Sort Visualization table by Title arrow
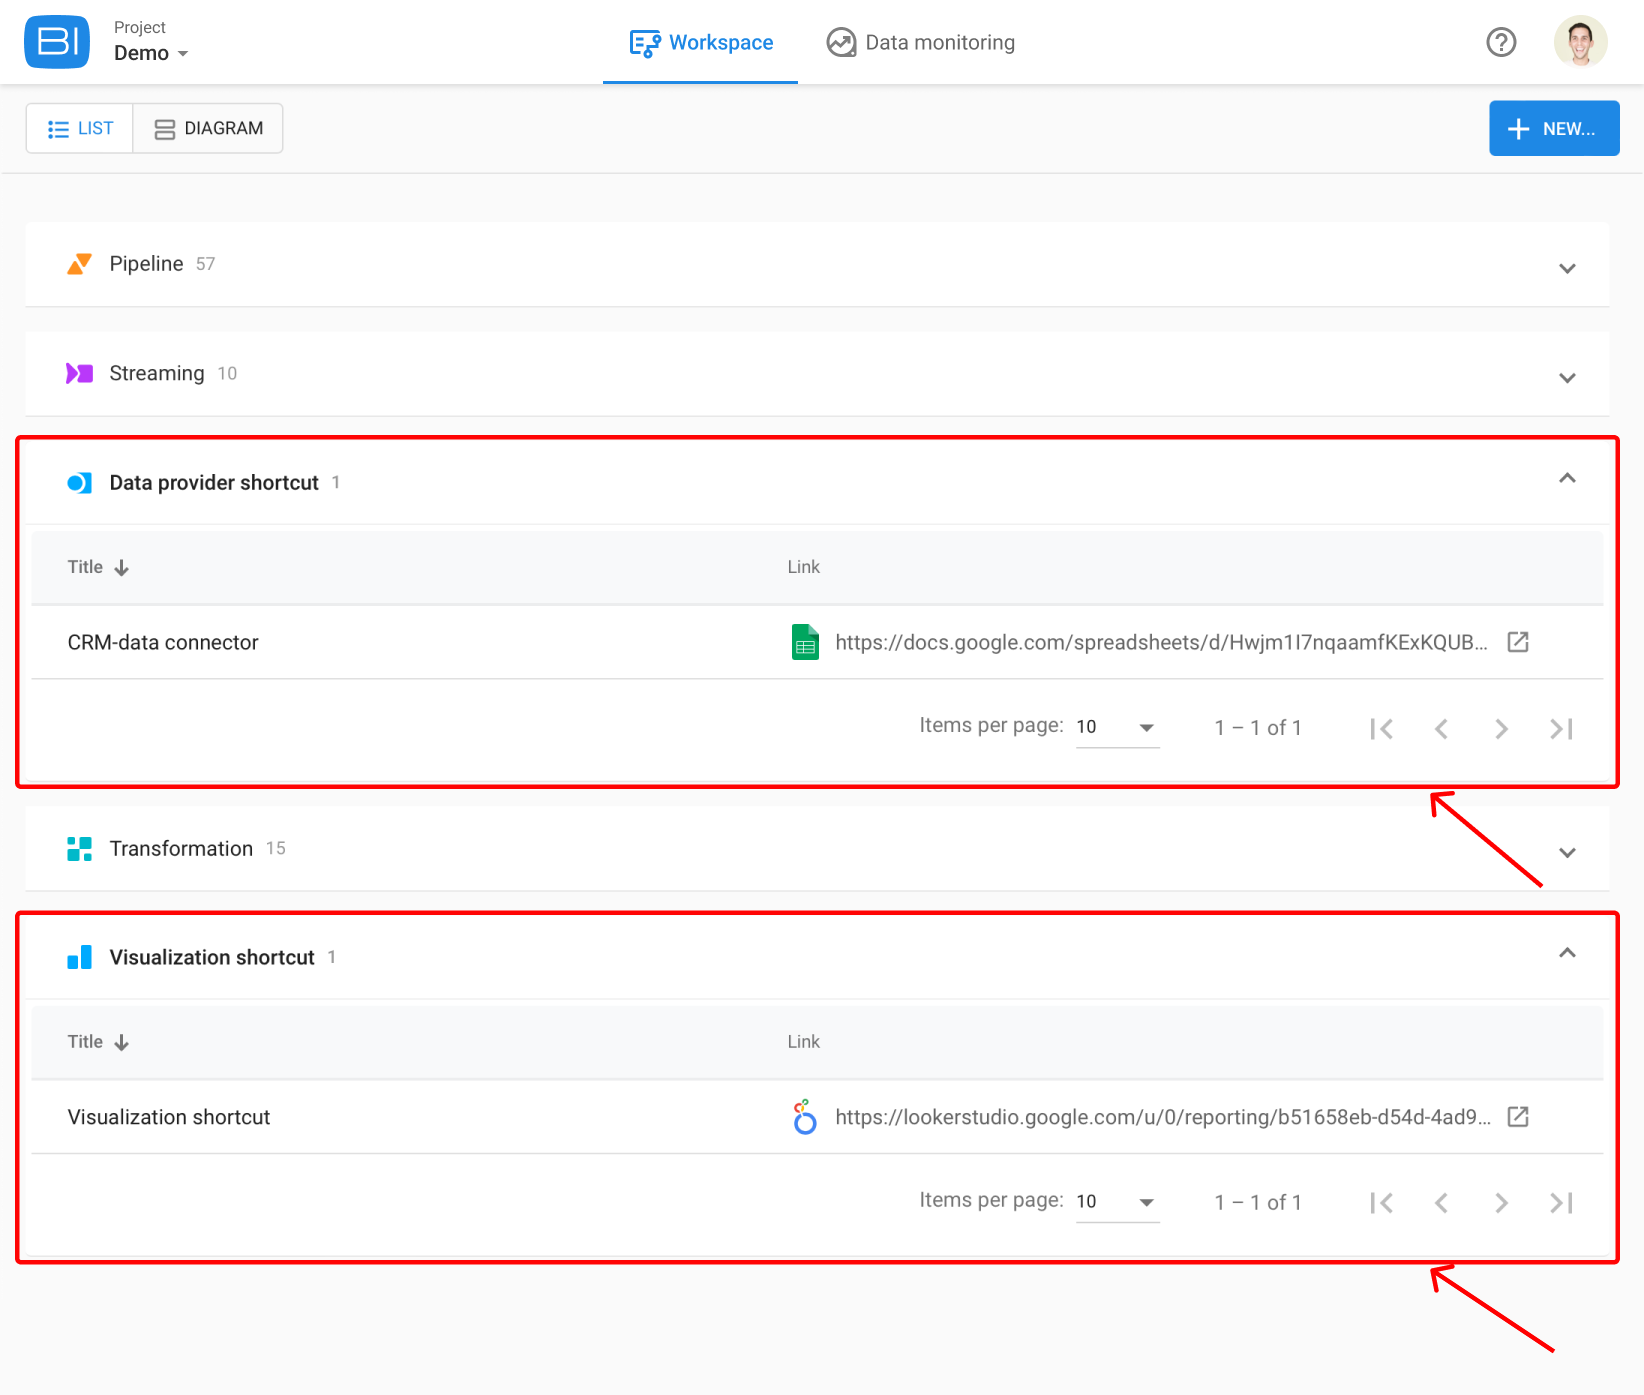The height and width of the screenshot is (1395, 1644). coord(122,1043)
